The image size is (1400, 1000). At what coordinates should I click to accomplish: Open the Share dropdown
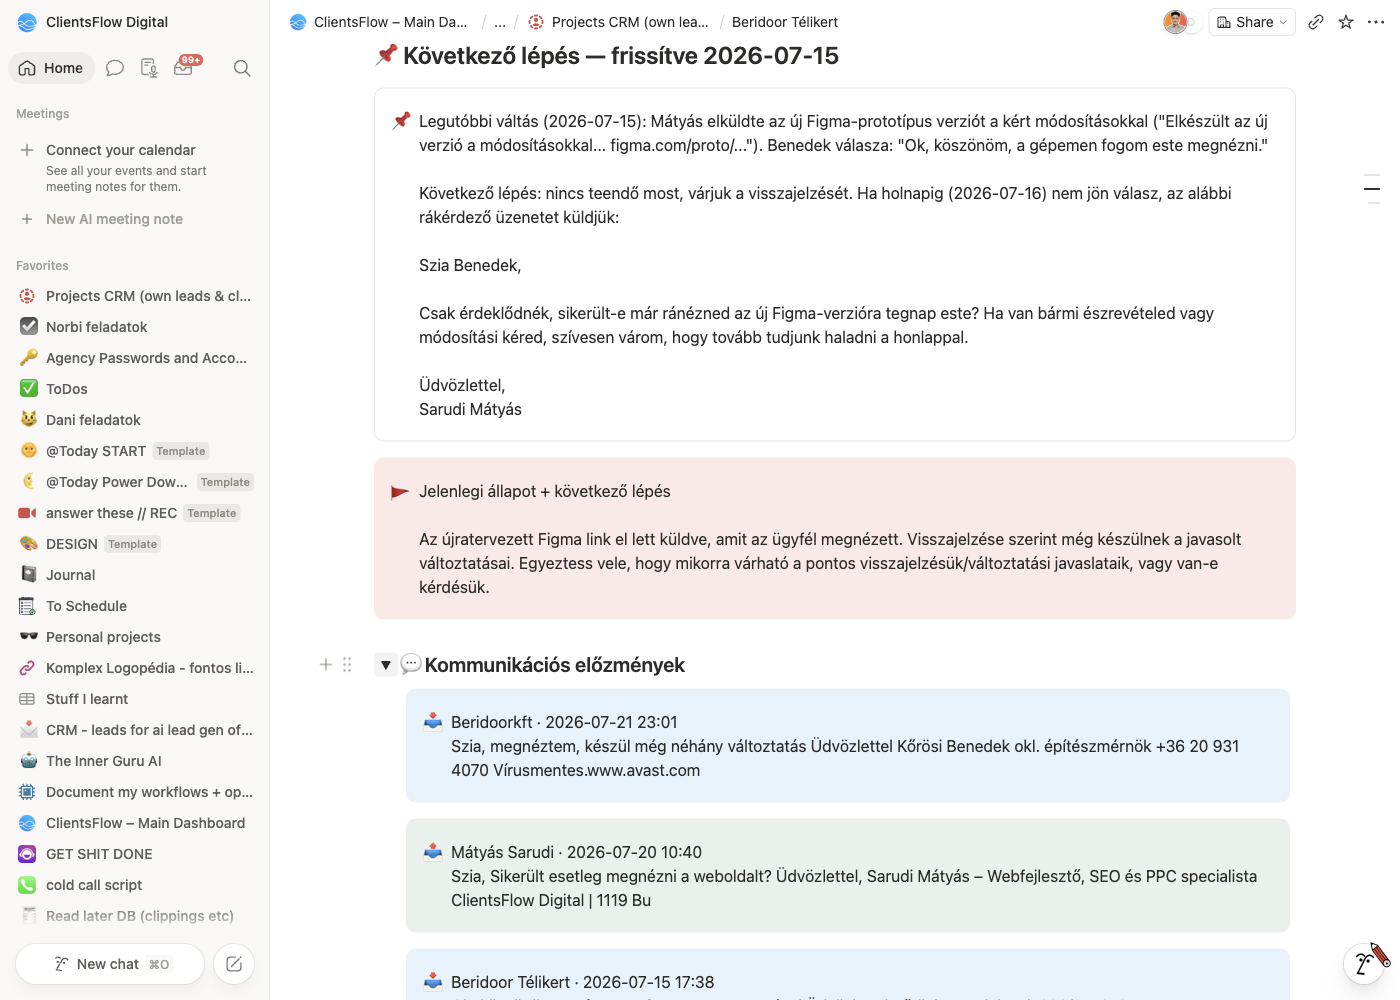pyautogui.click(x=1252, y=22)
